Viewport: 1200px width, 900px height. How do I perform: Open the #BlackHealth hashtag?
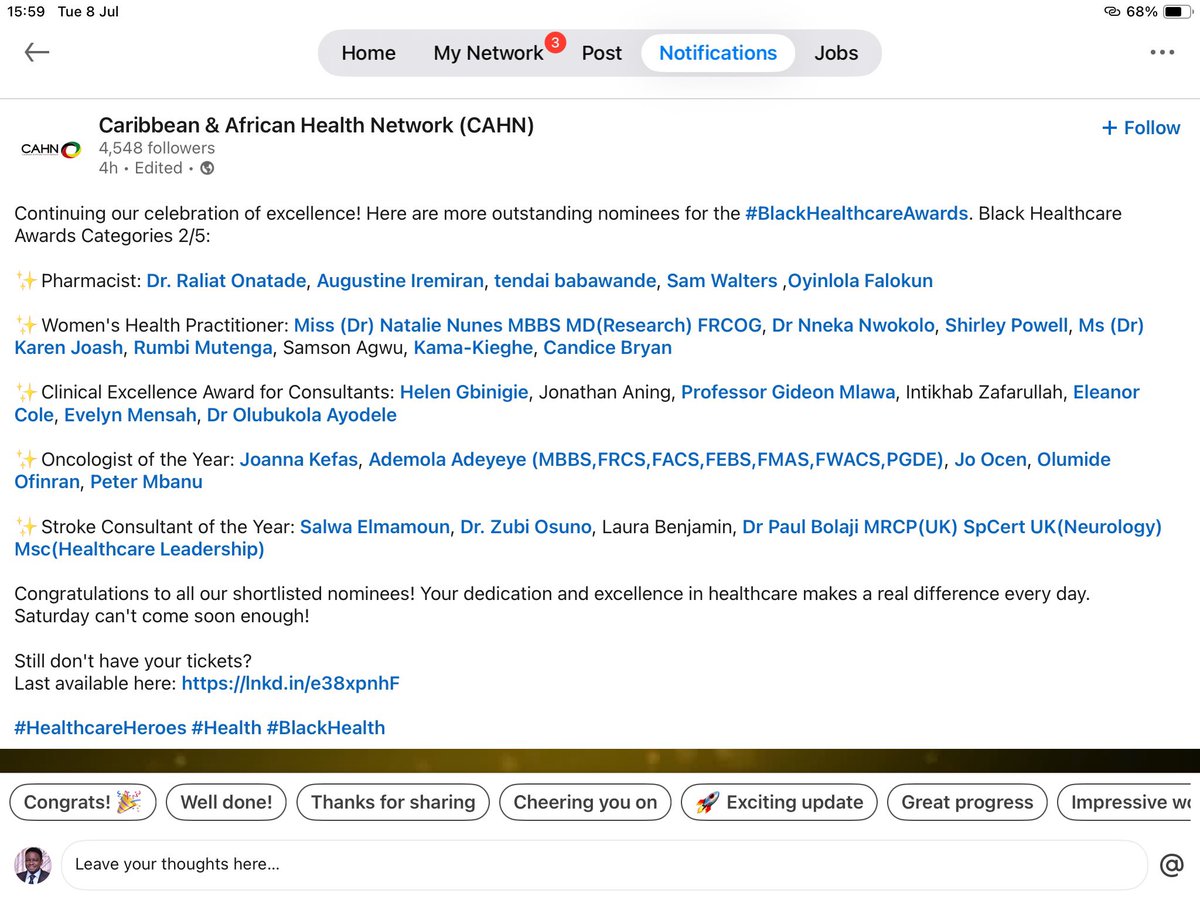point(326,728)
